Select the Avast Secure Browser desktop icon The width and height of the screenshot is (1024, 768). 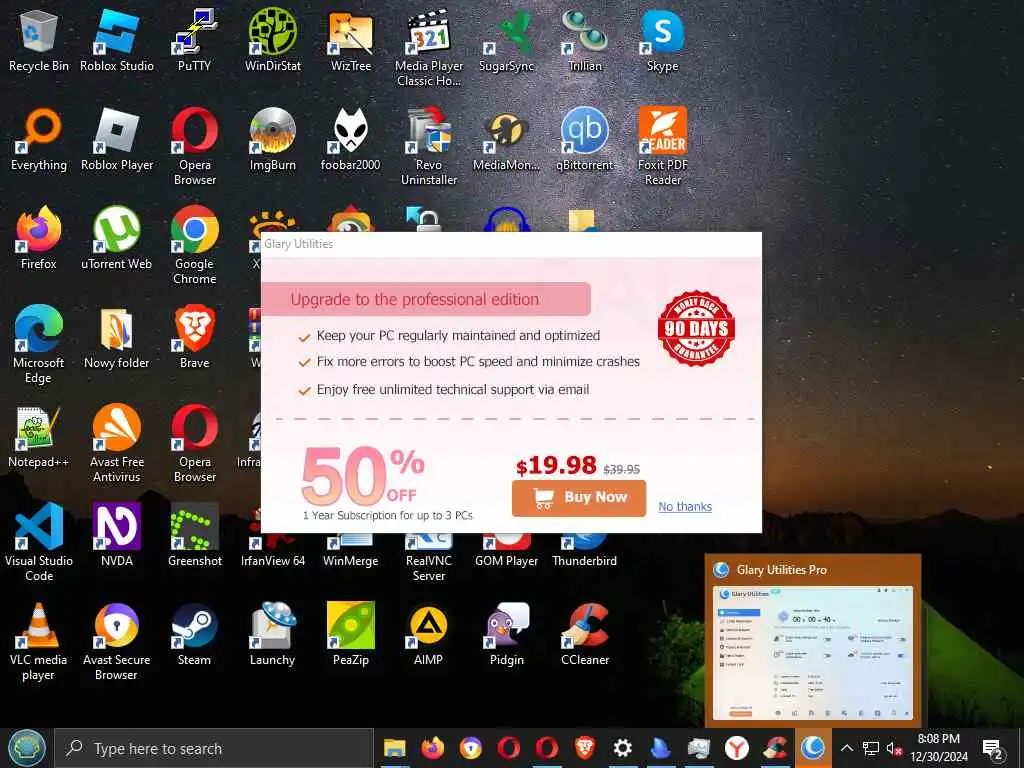click(117, 641)
